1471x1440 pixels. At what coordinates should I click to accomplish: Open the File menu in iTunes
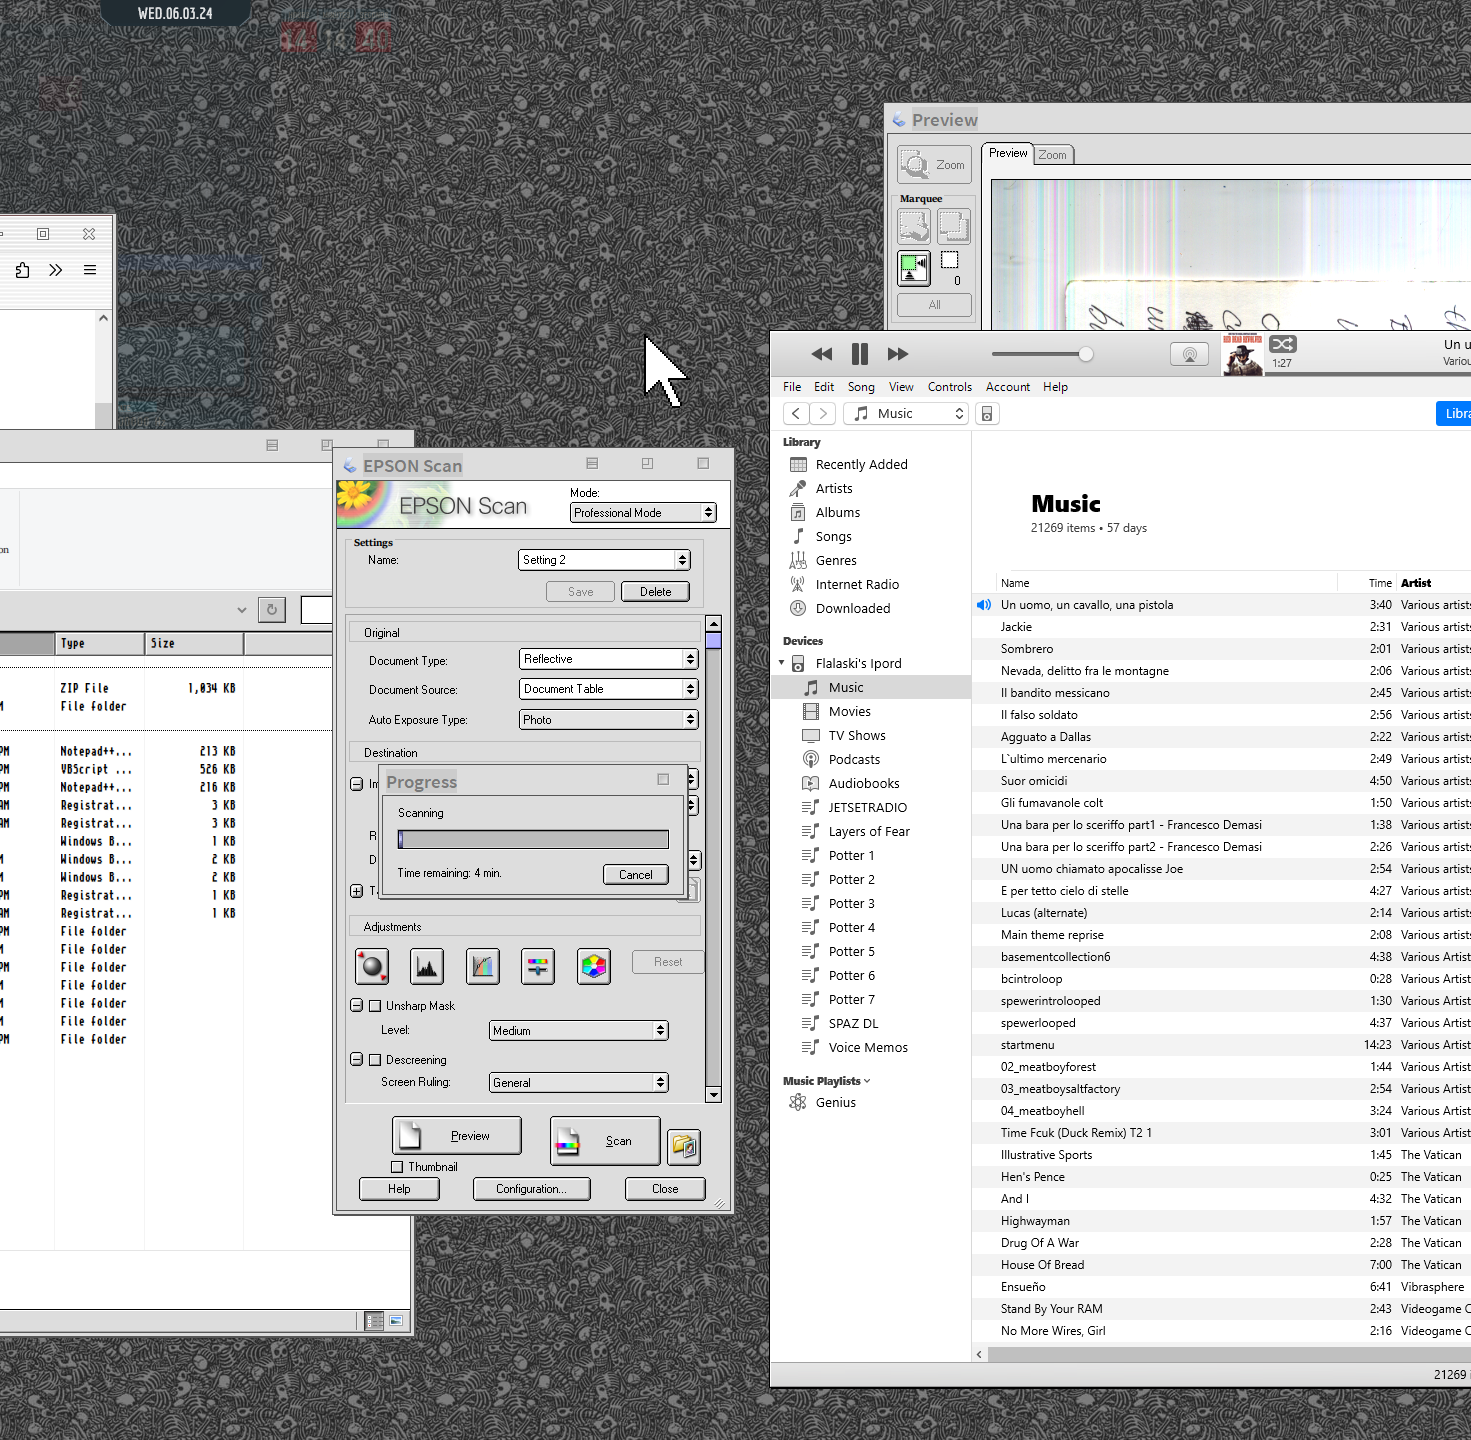(792, 387)
